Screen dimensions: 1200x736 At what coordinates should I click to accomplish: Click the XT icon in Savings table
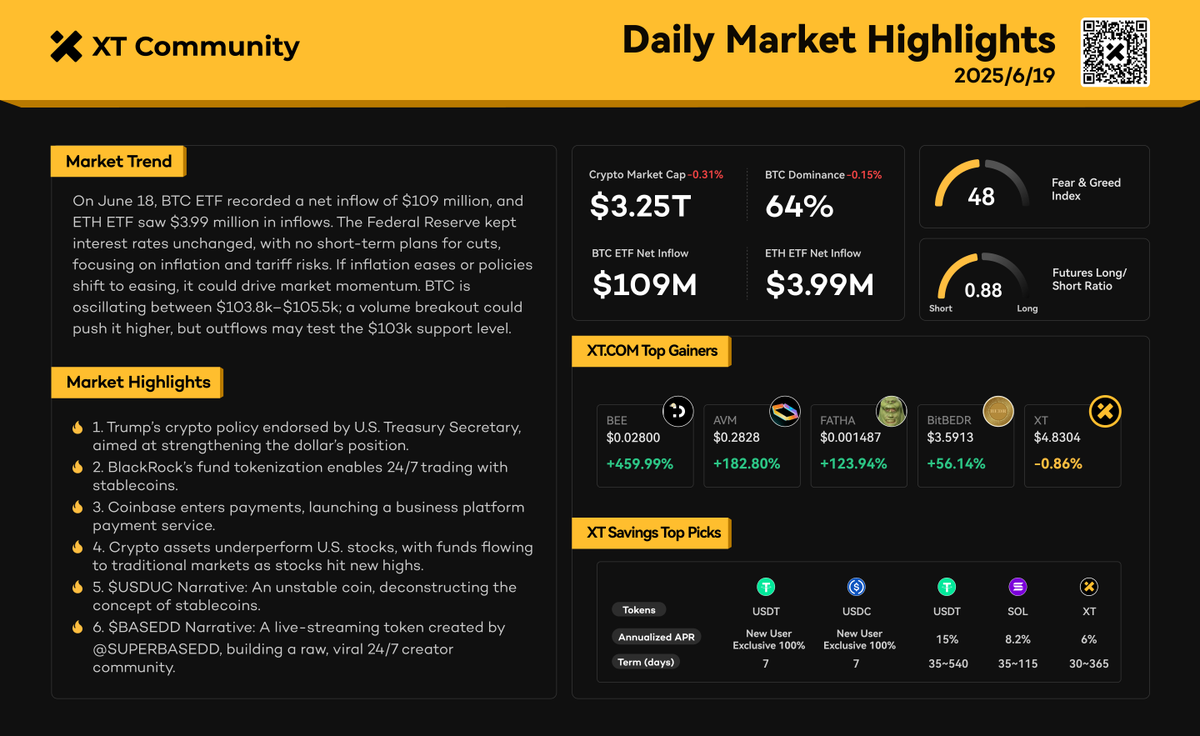pyautogui.click(x=1089, y=587)
